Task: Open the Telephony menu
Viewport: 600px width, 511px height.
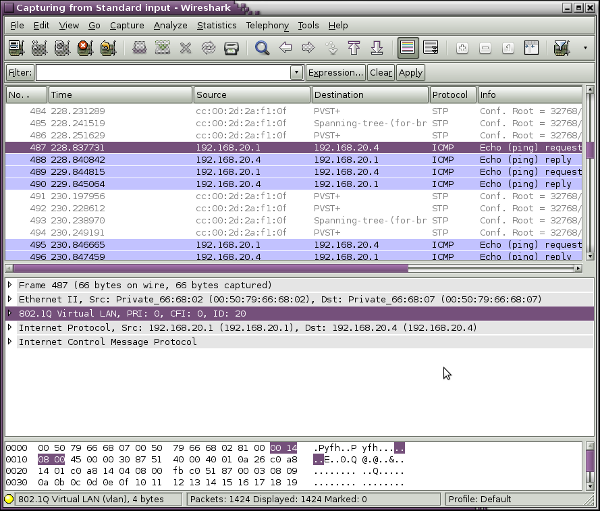Action: (x=267, y=25)
